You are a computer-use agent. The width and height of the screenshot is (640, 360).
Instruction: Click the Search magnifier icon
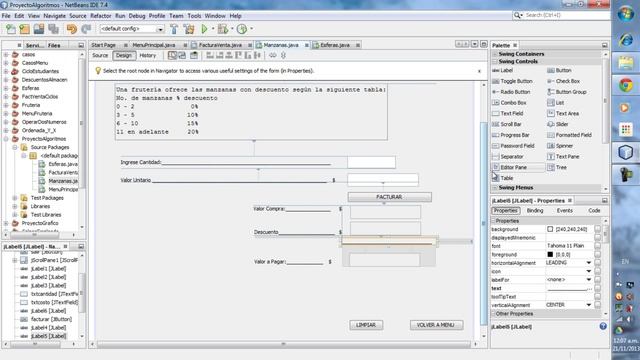[x=518, y=15]
